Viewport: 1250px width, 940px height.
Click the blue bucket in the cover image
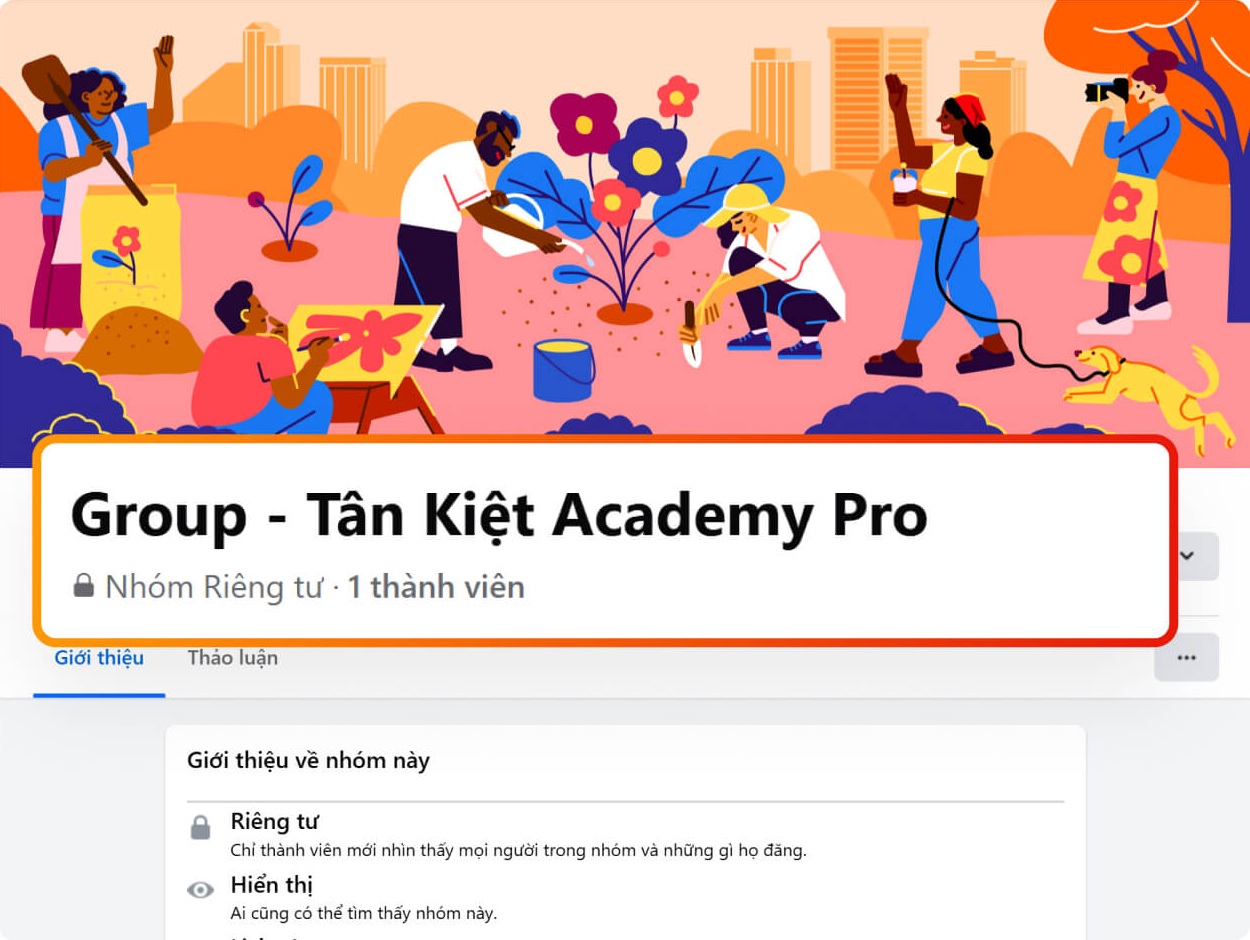[563, 369]
